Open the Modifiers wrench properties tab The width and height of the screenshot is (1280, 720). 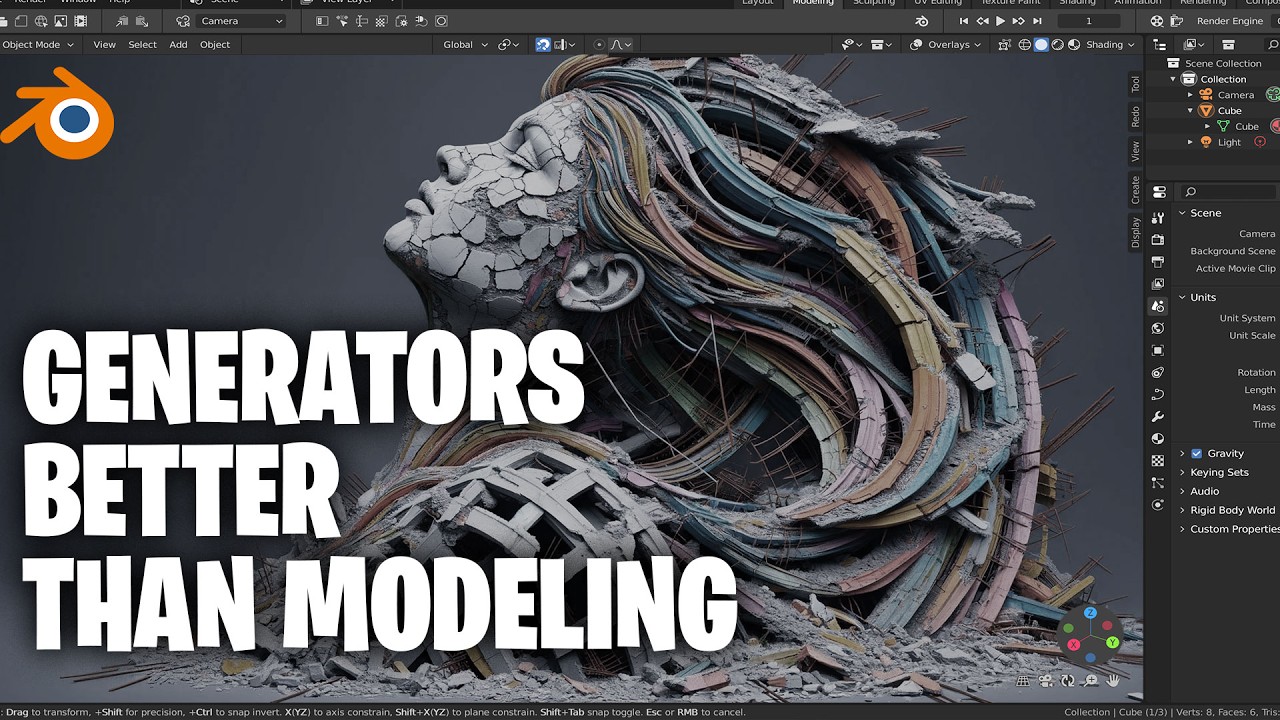coord(1158,416)
